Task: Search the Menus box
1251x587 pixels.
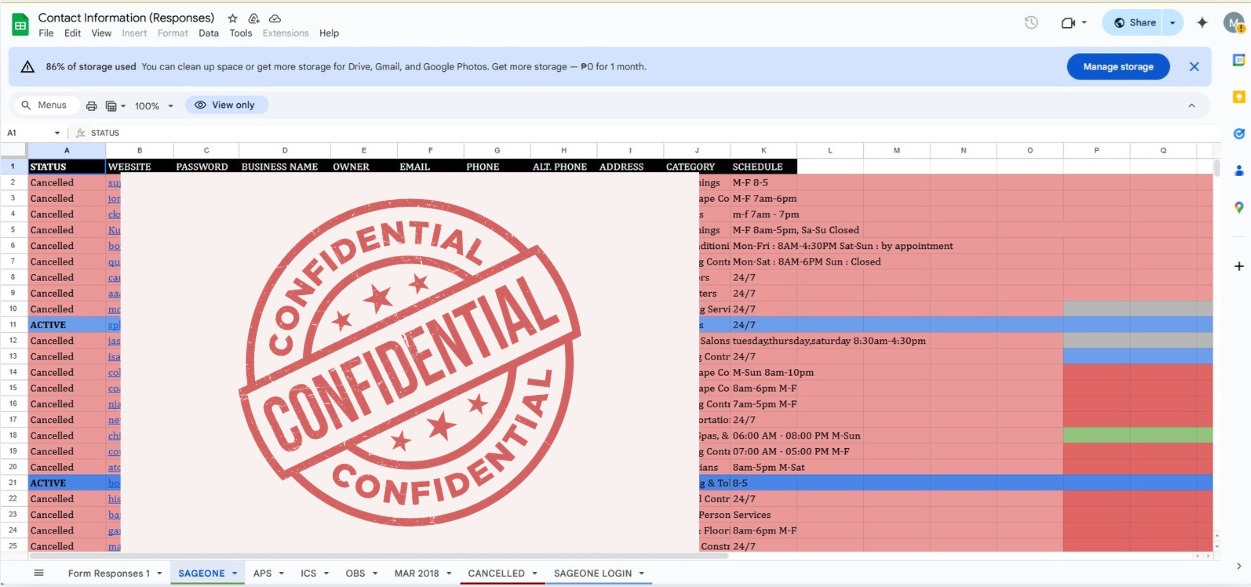Action: point(45,105)
